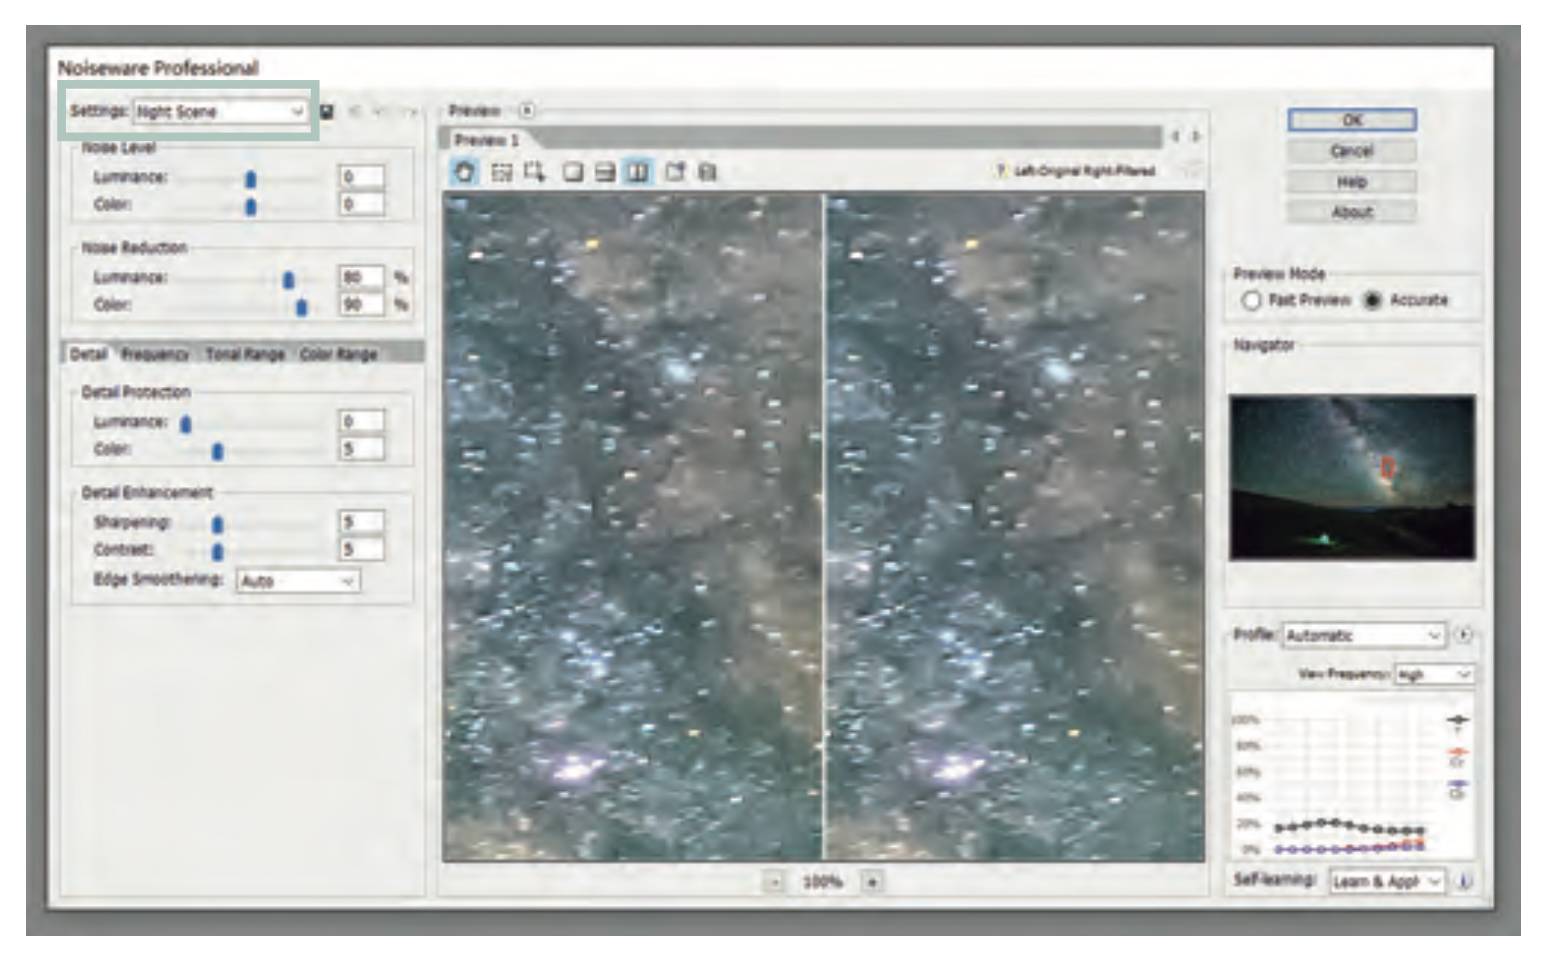Click the zoom out minus button
Screen dimensions: 1550x974
[x=775, y=882]
